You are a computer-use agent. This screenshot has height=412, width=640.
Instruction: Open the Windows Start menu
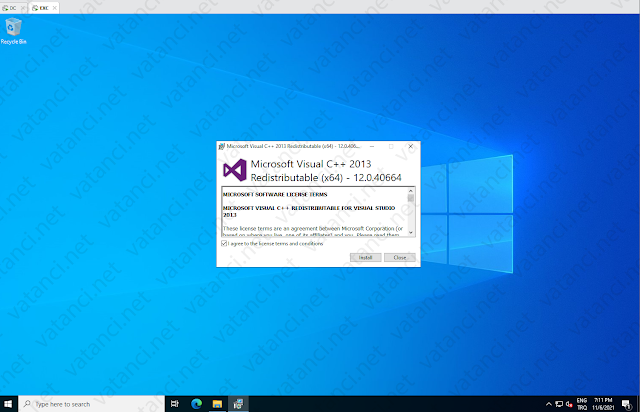pyautogui.click(x=8, y=404)
